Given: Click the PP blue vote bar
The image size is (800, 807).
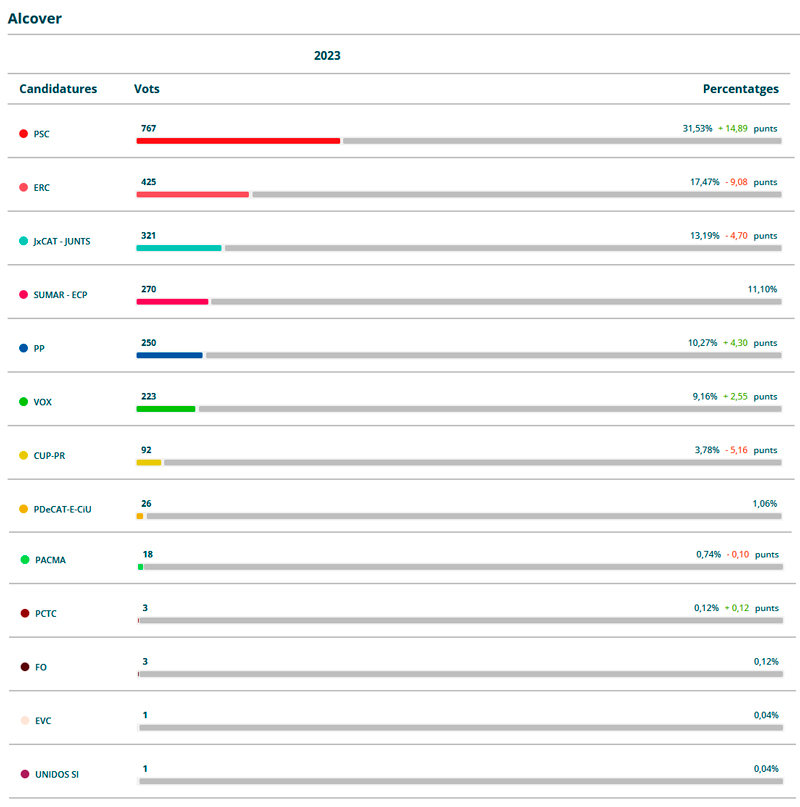Looking at the screenshot, I should [x=169, y=355].
